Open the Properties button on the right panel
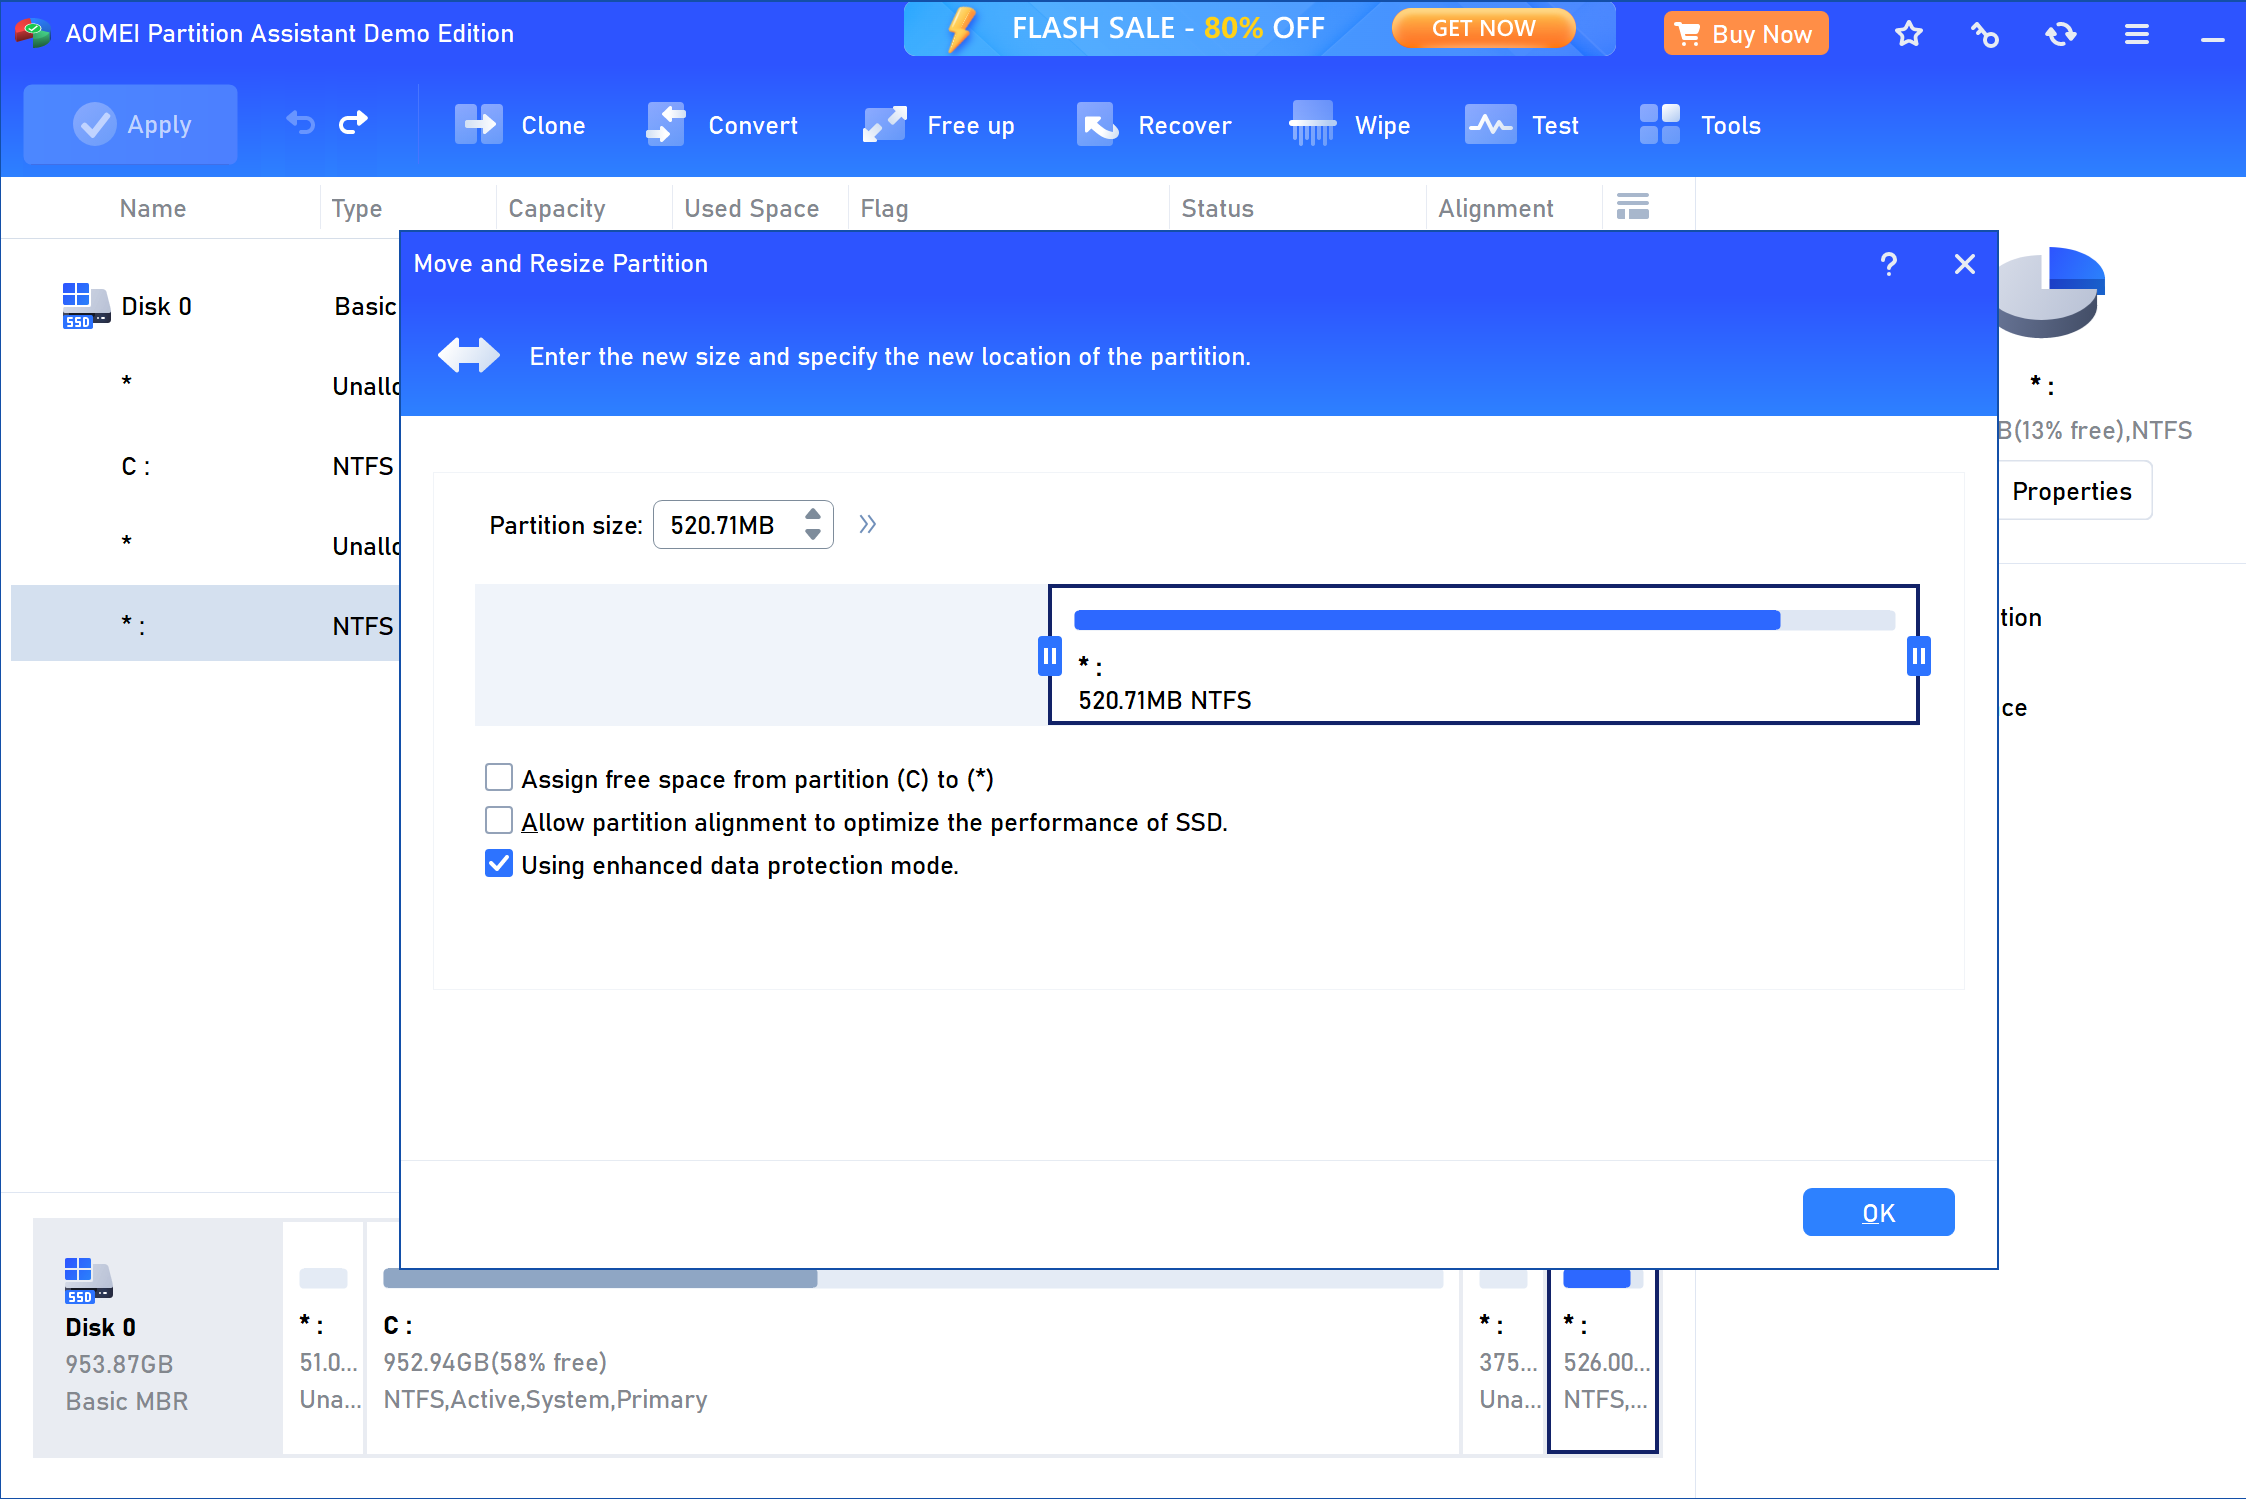The width and height of the screenshot is (2246, 1499). 2071,491
